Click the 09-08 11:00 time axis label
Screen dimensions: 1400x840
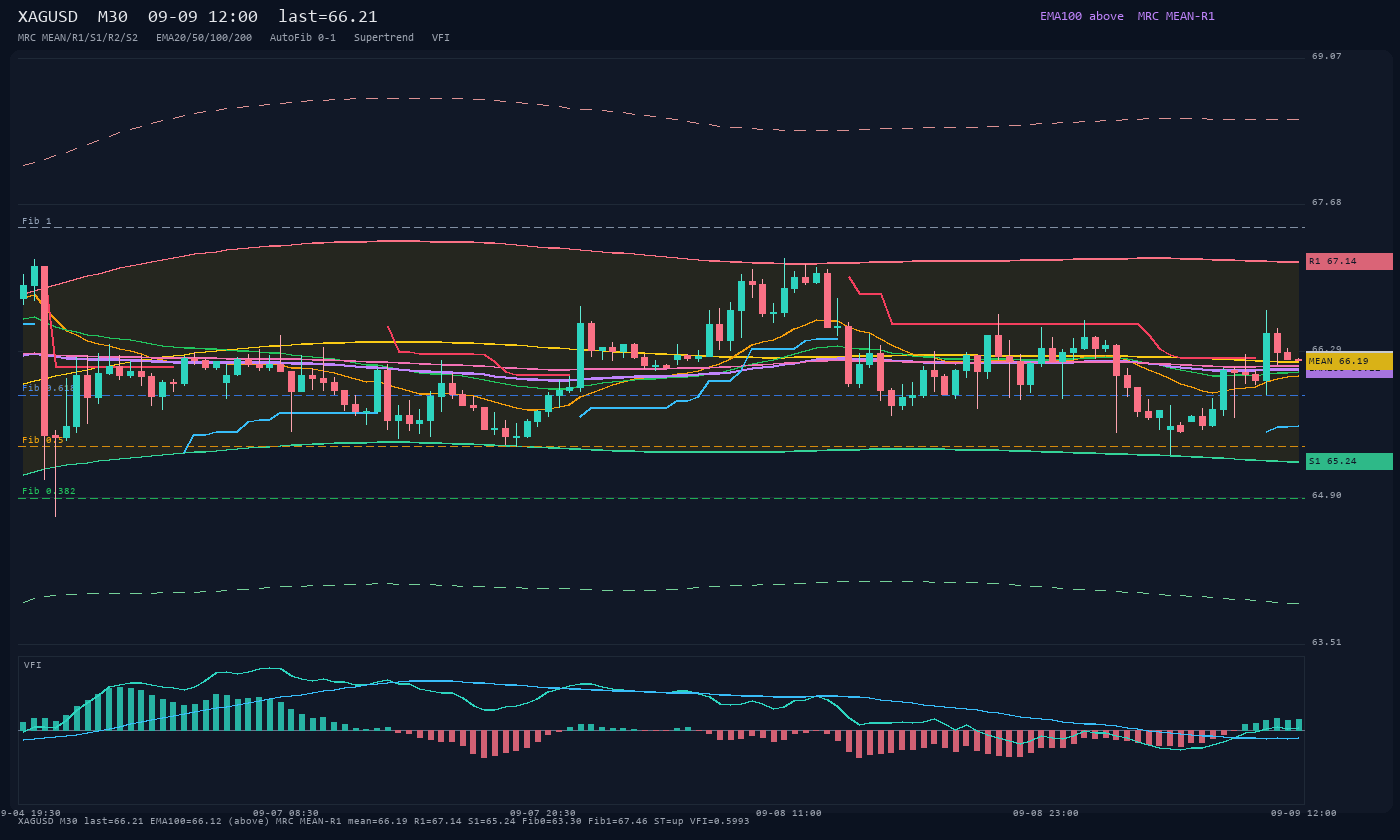coord(789,813)
